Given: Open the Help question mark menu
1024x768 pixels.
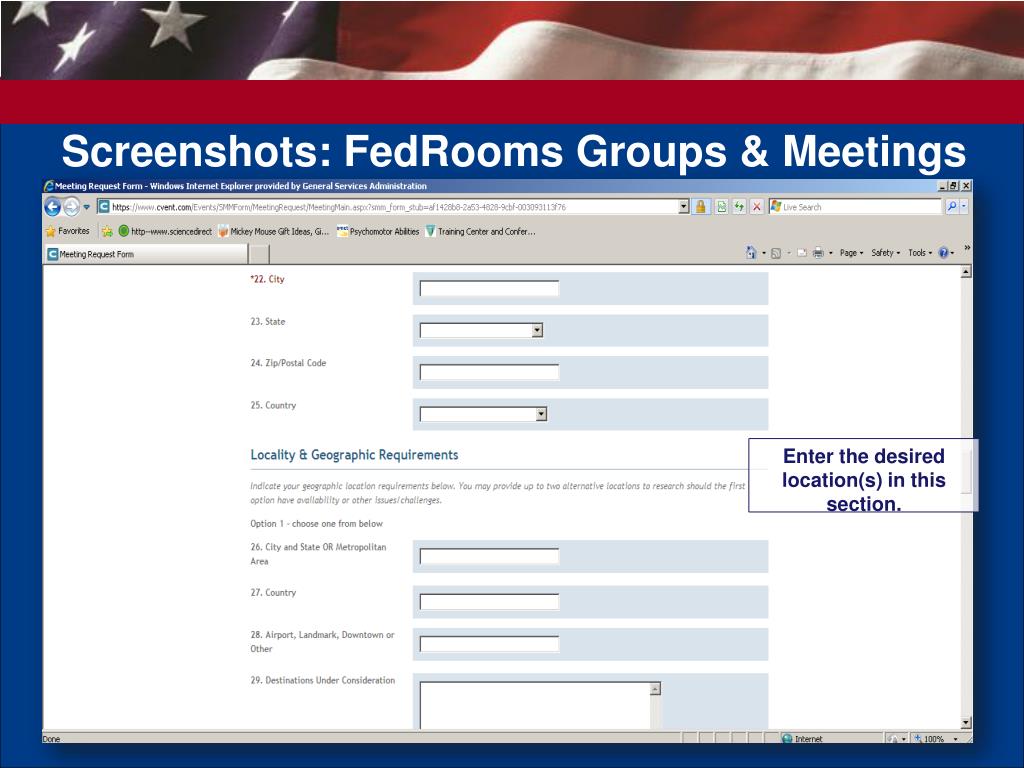Looking at the screenshot, I should tap(946, 253).
